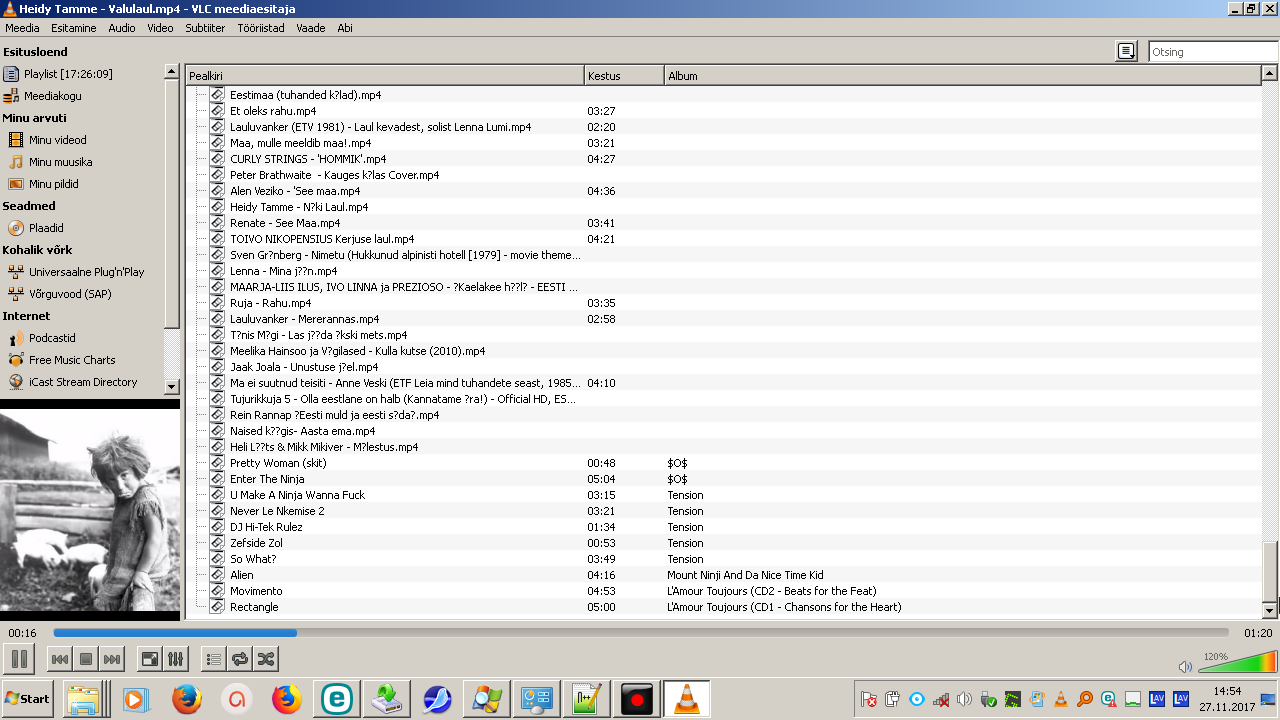Enable shuffle random playback
This screenshot has height=720, width=1280.
tap(265, 659)
